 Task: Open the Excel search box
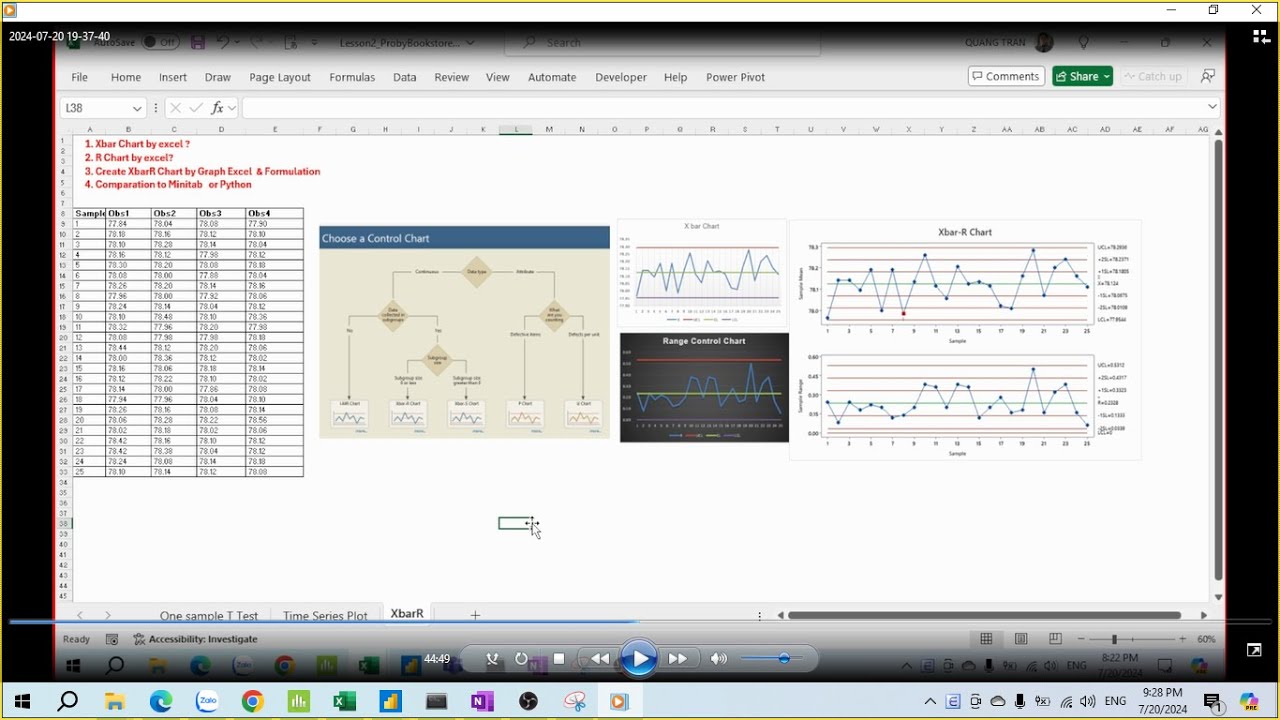[x=662, y=42]
